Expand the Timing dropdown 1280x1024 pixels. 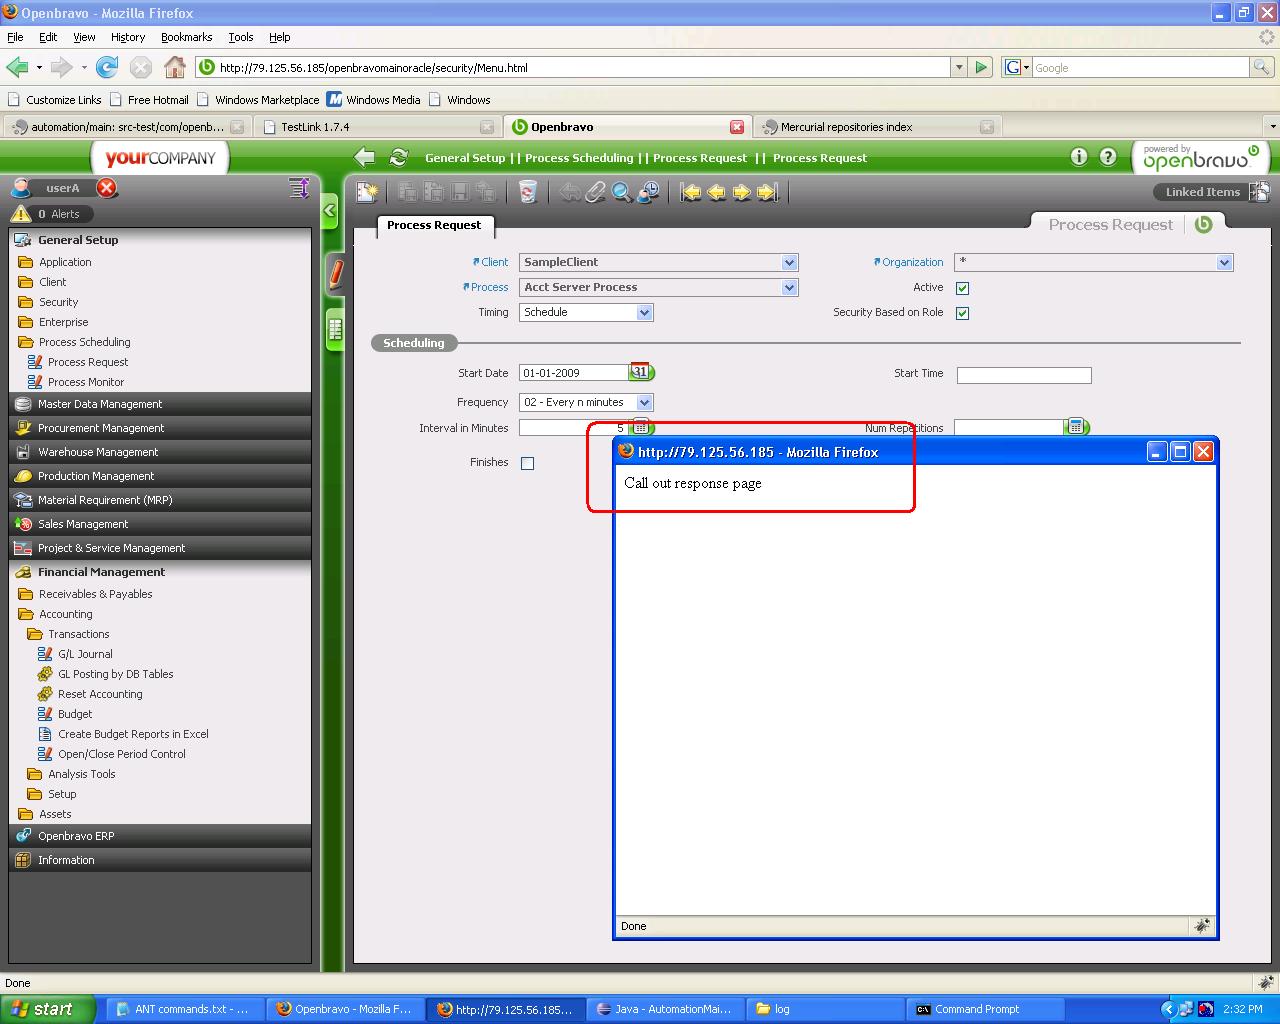click(644, 312)
